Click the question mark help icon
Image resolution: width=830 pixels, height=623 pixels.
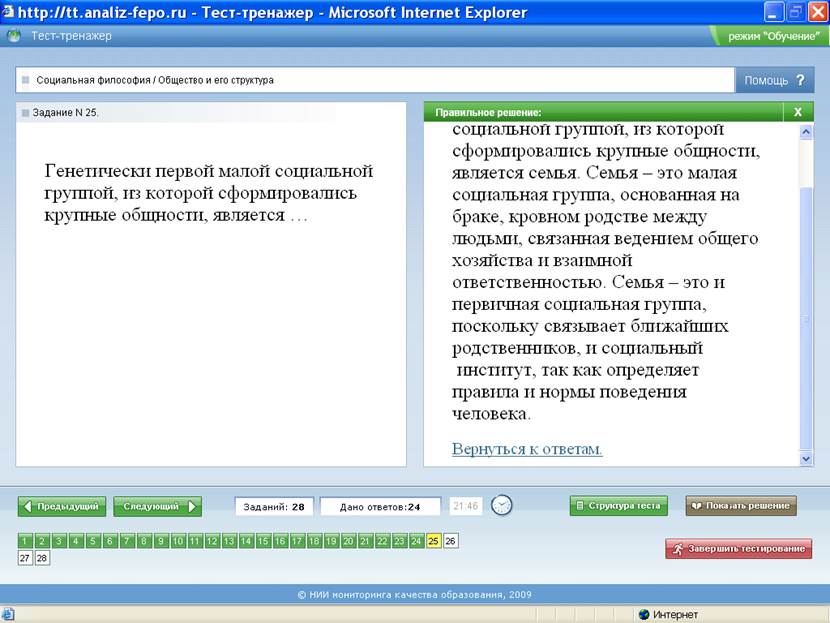pyautogui.click(x=800, y=80)
